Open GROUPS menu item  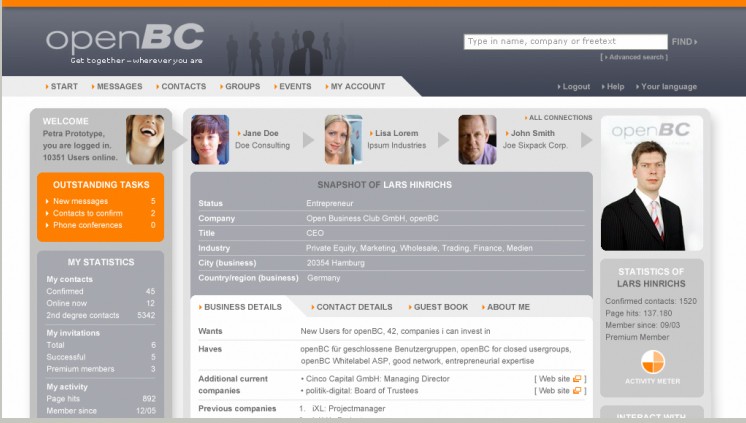click(x=240, y=87)
